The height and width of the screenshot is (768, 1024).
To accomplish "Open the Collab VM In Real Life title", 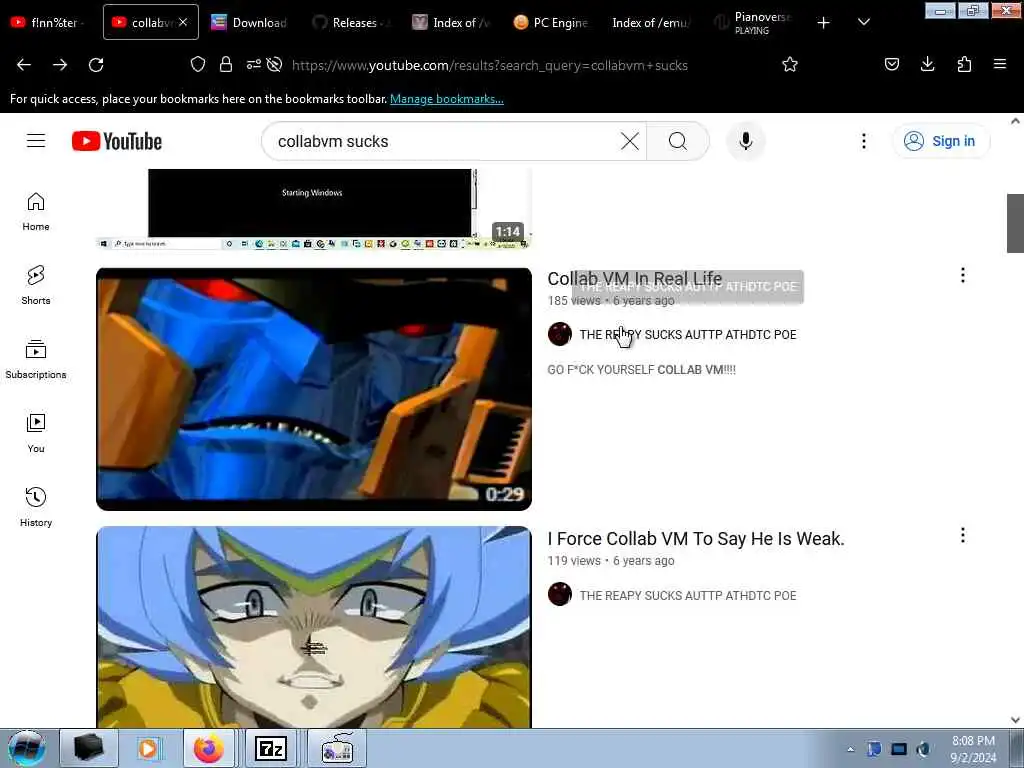I will click(634, 279).
